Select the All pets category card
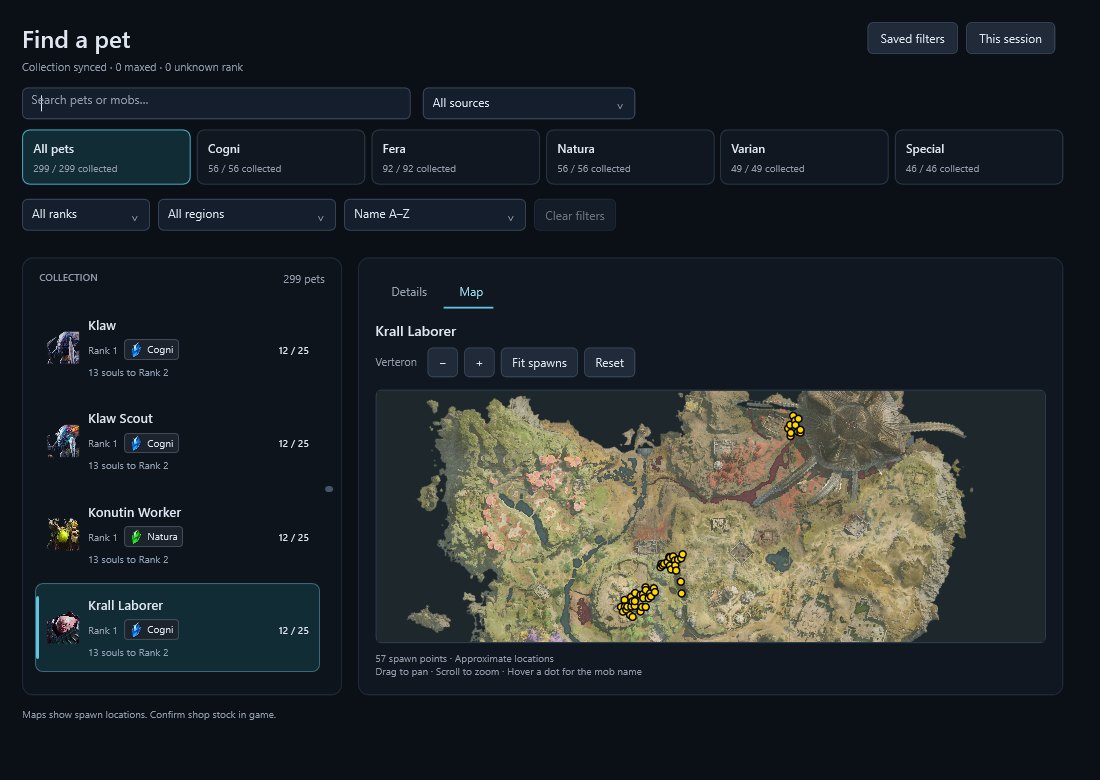This screenshot has width=1100, height=780. [107, 157]
